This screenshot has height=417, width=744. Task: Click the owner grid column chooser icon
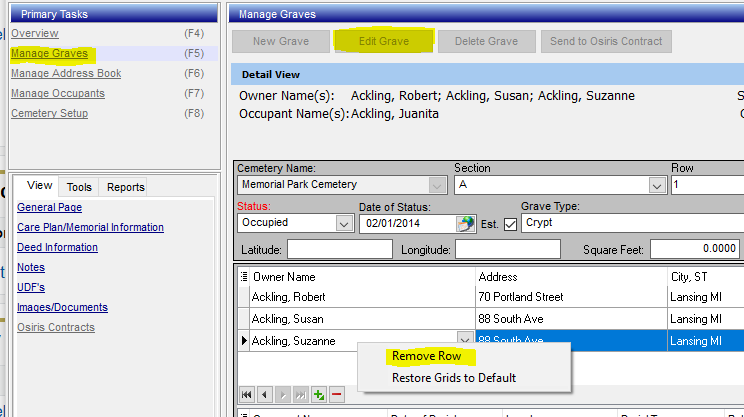click(x=244, y=277)
